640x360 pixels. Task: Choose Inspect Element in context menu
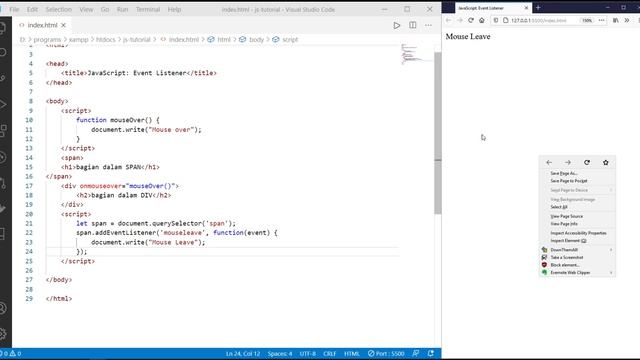(x=577, y=241)
